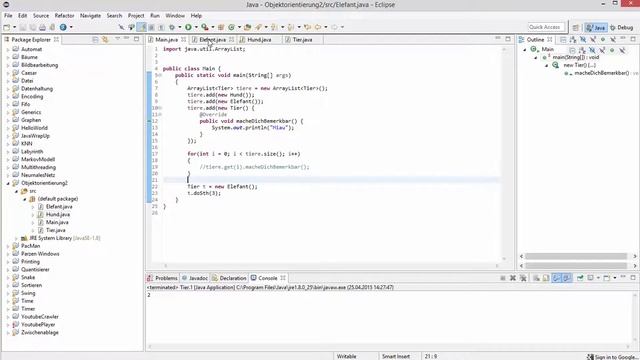Collapse the Objektorientierung2 project

click(x=8, y=183)
